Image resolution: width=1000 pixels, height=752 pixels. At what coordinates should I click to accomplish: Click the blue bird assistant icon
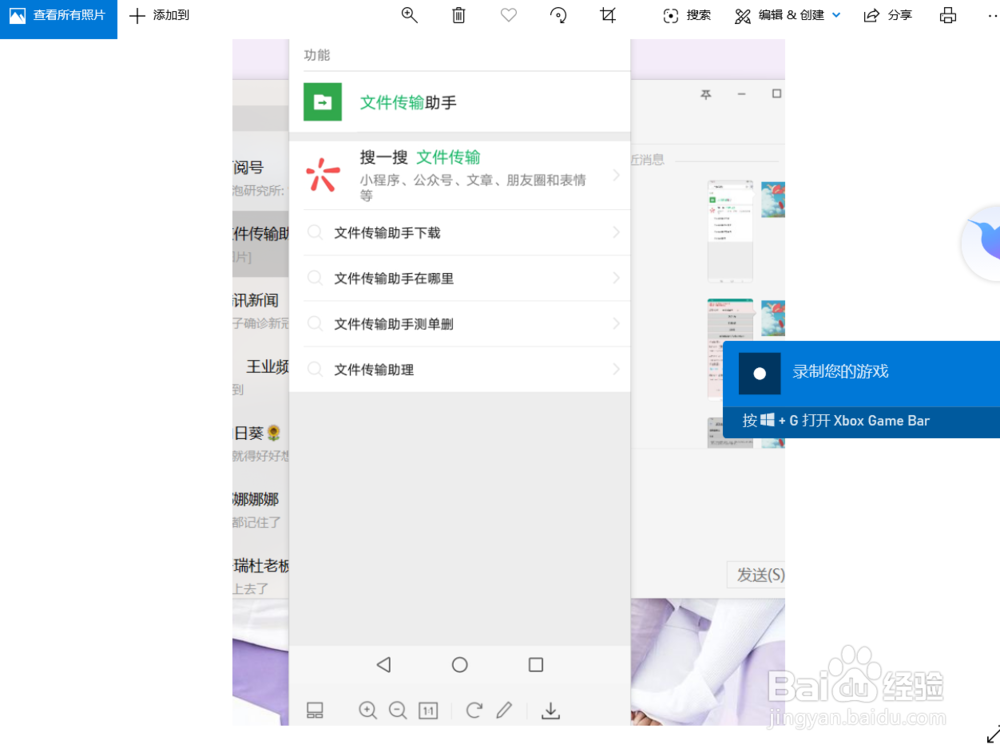[982, 242]
